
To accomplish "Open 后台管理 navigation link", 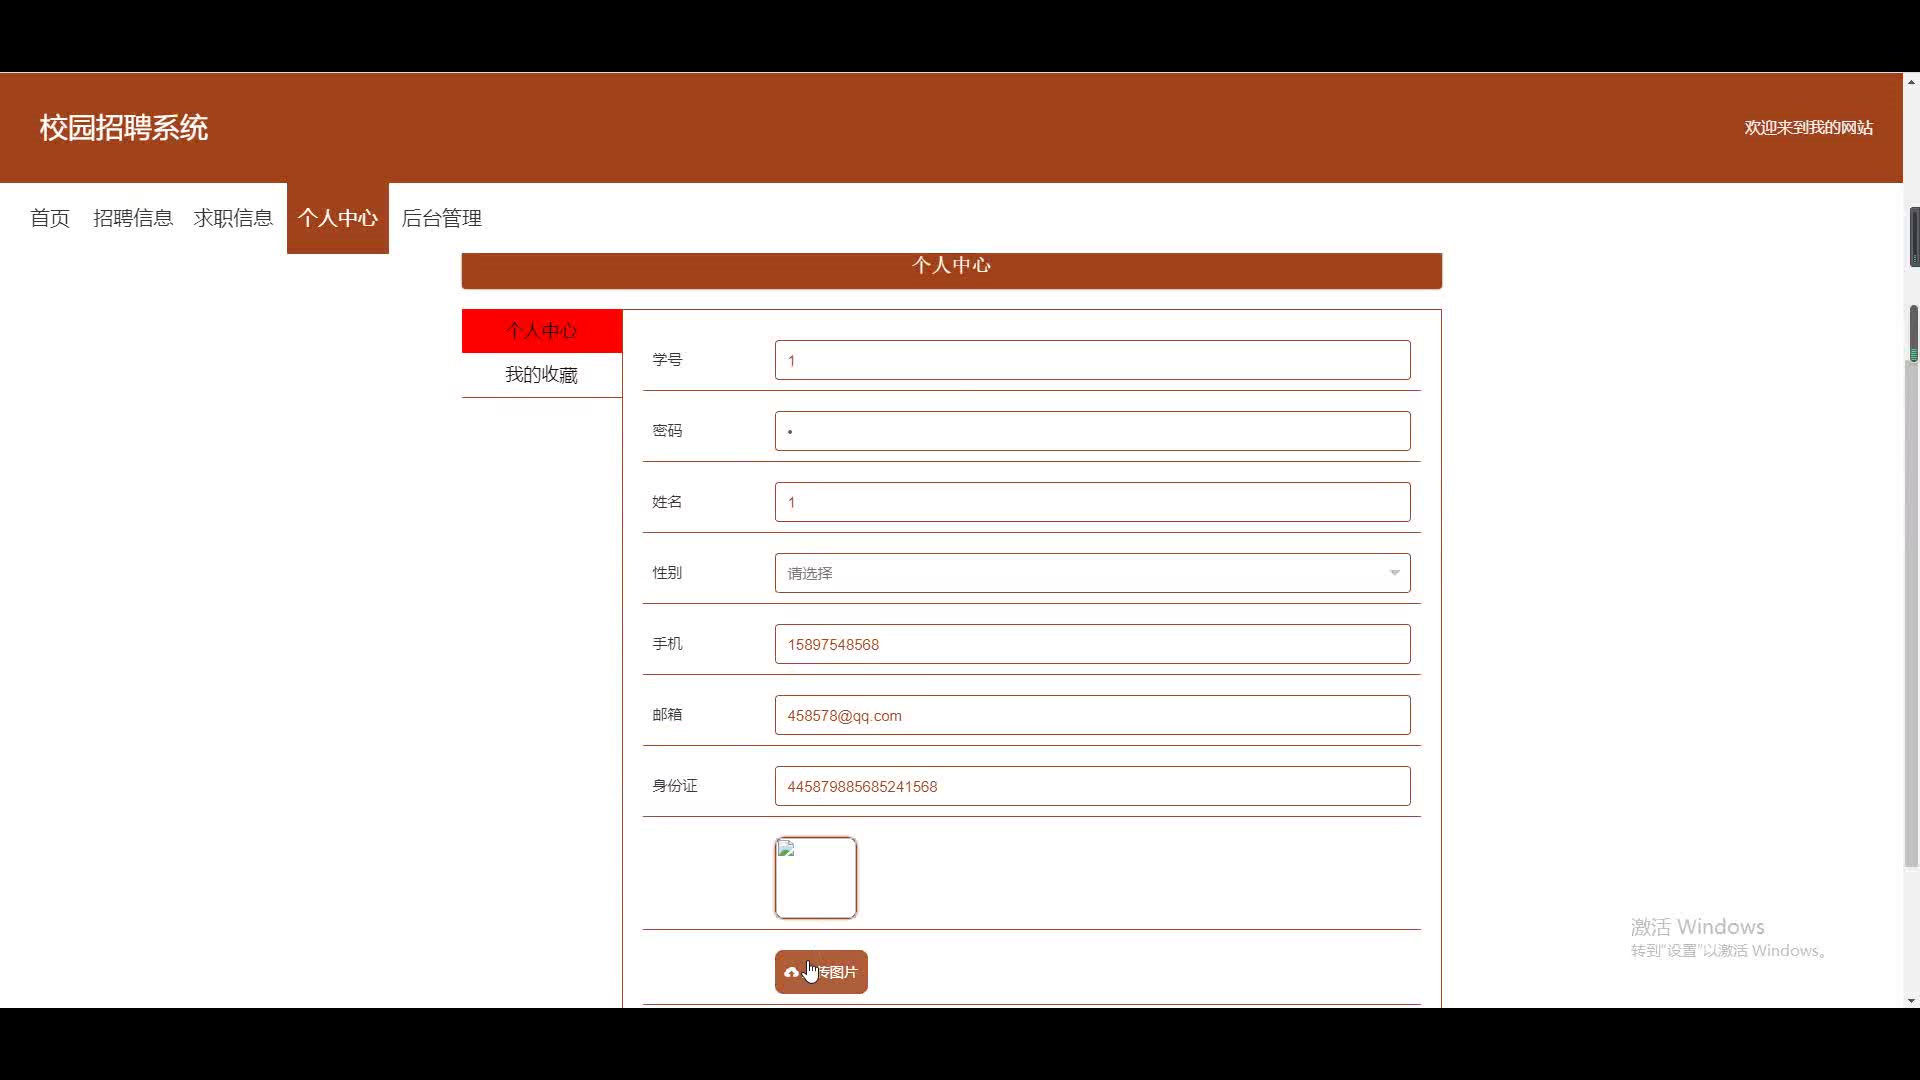I will click(x=441, y=218).
